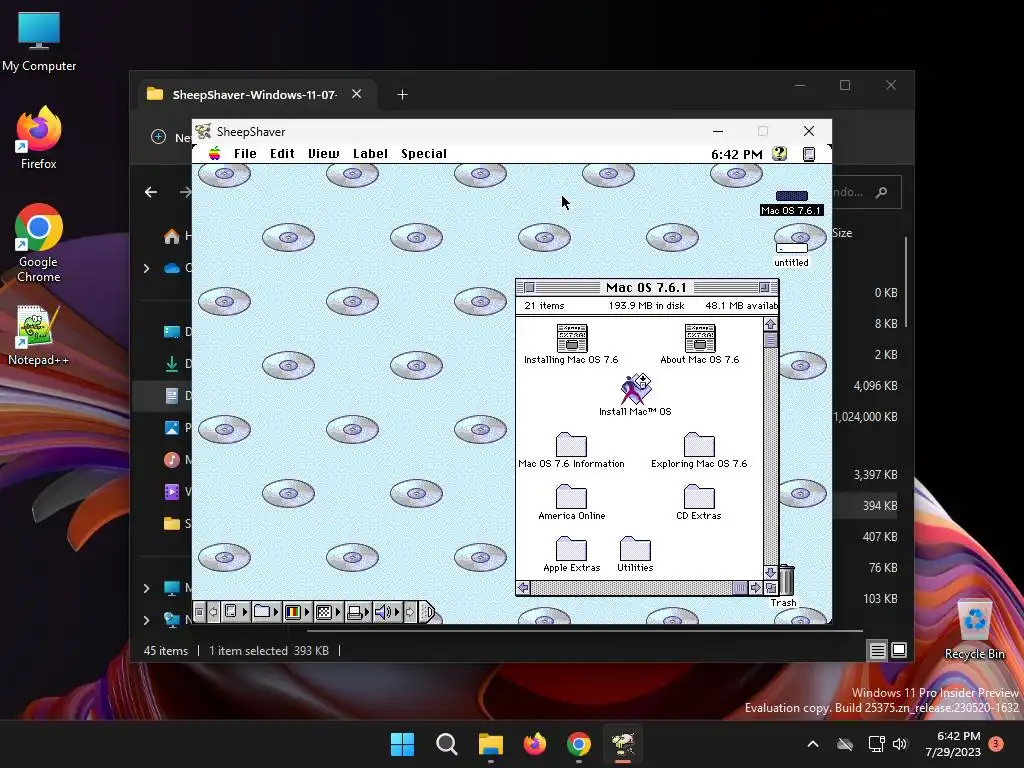The image size is (1024, 768).
Task: Open the Recycle Bin on desktop
Action: click(975, 630)
